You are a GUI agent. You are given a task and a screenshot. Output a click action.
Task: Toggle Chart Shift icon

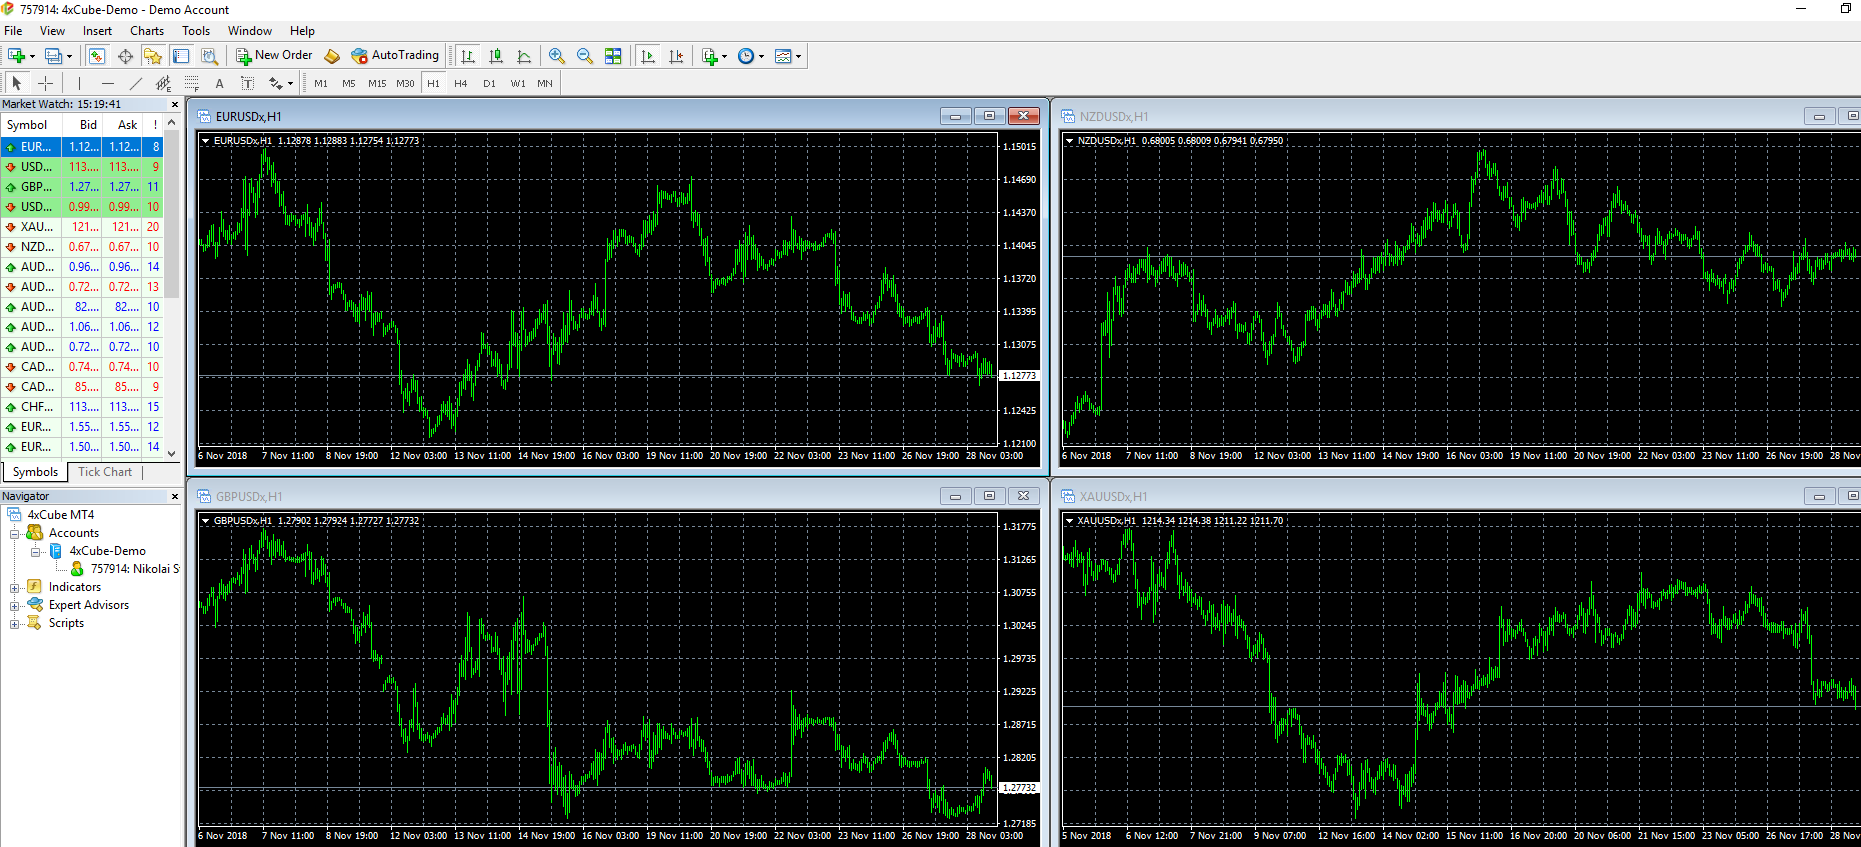676,56
